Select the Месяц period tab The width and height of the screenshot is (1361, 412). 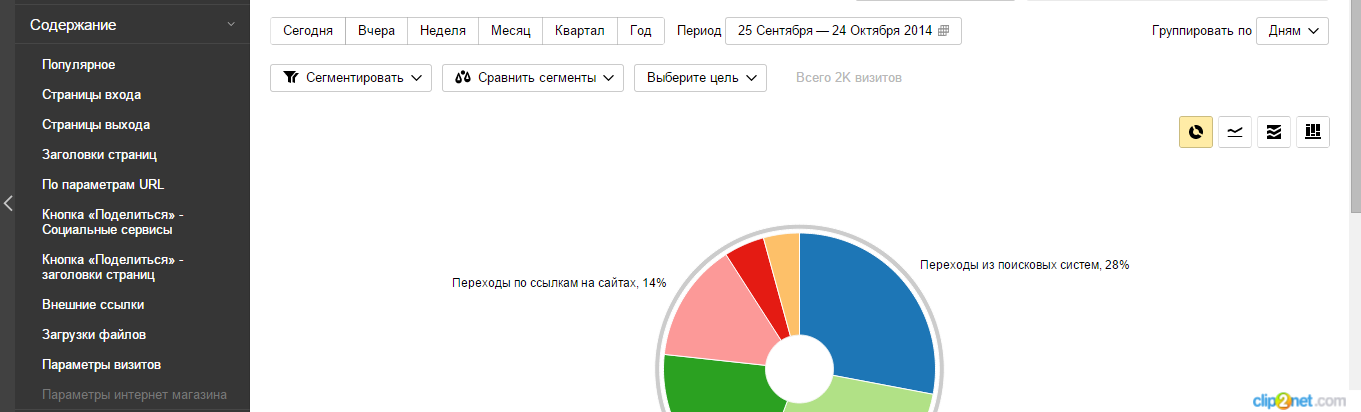pyautogui.click(x=511, y=31)
